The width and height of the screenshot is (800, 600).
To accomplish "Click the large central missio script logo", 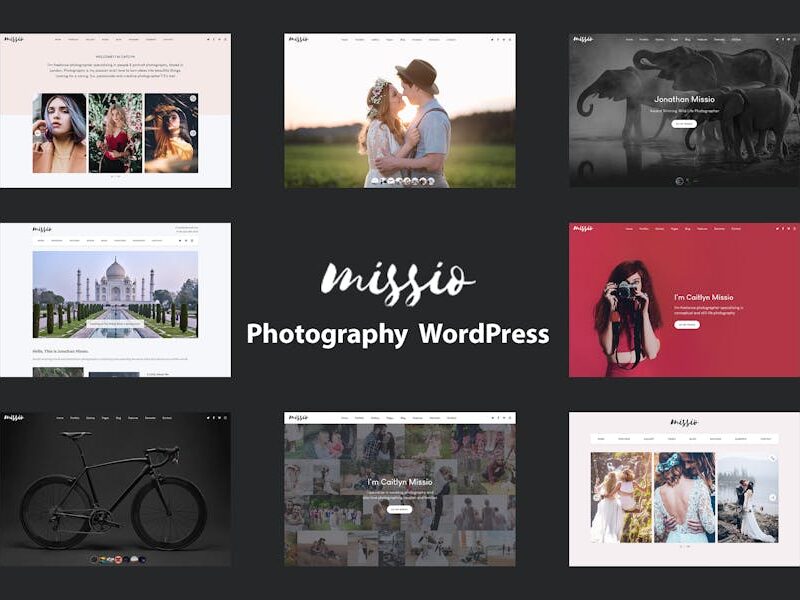I will pos(398,282).
